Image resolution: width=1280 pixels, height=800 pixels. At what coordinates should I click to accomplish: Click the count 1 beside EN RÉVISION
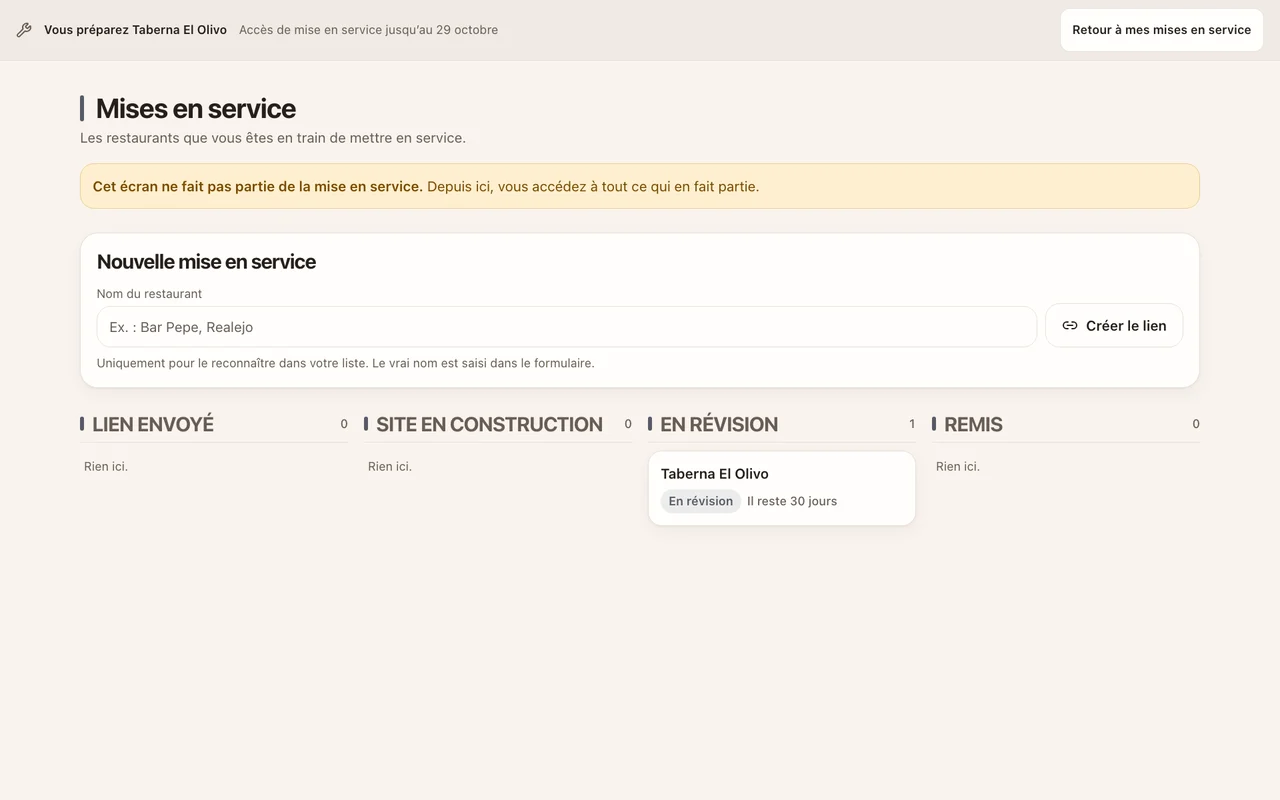[x=912, y=424]
